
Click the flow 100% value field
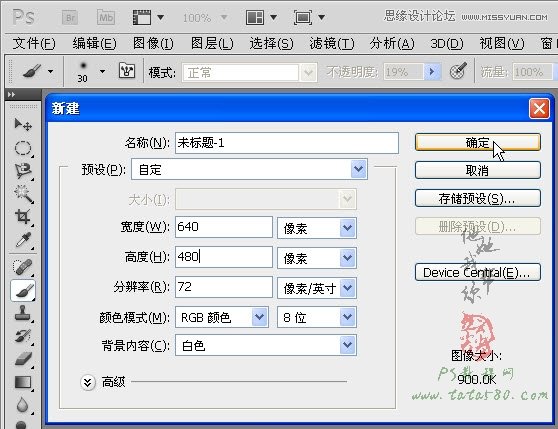(x=533, y=72)
